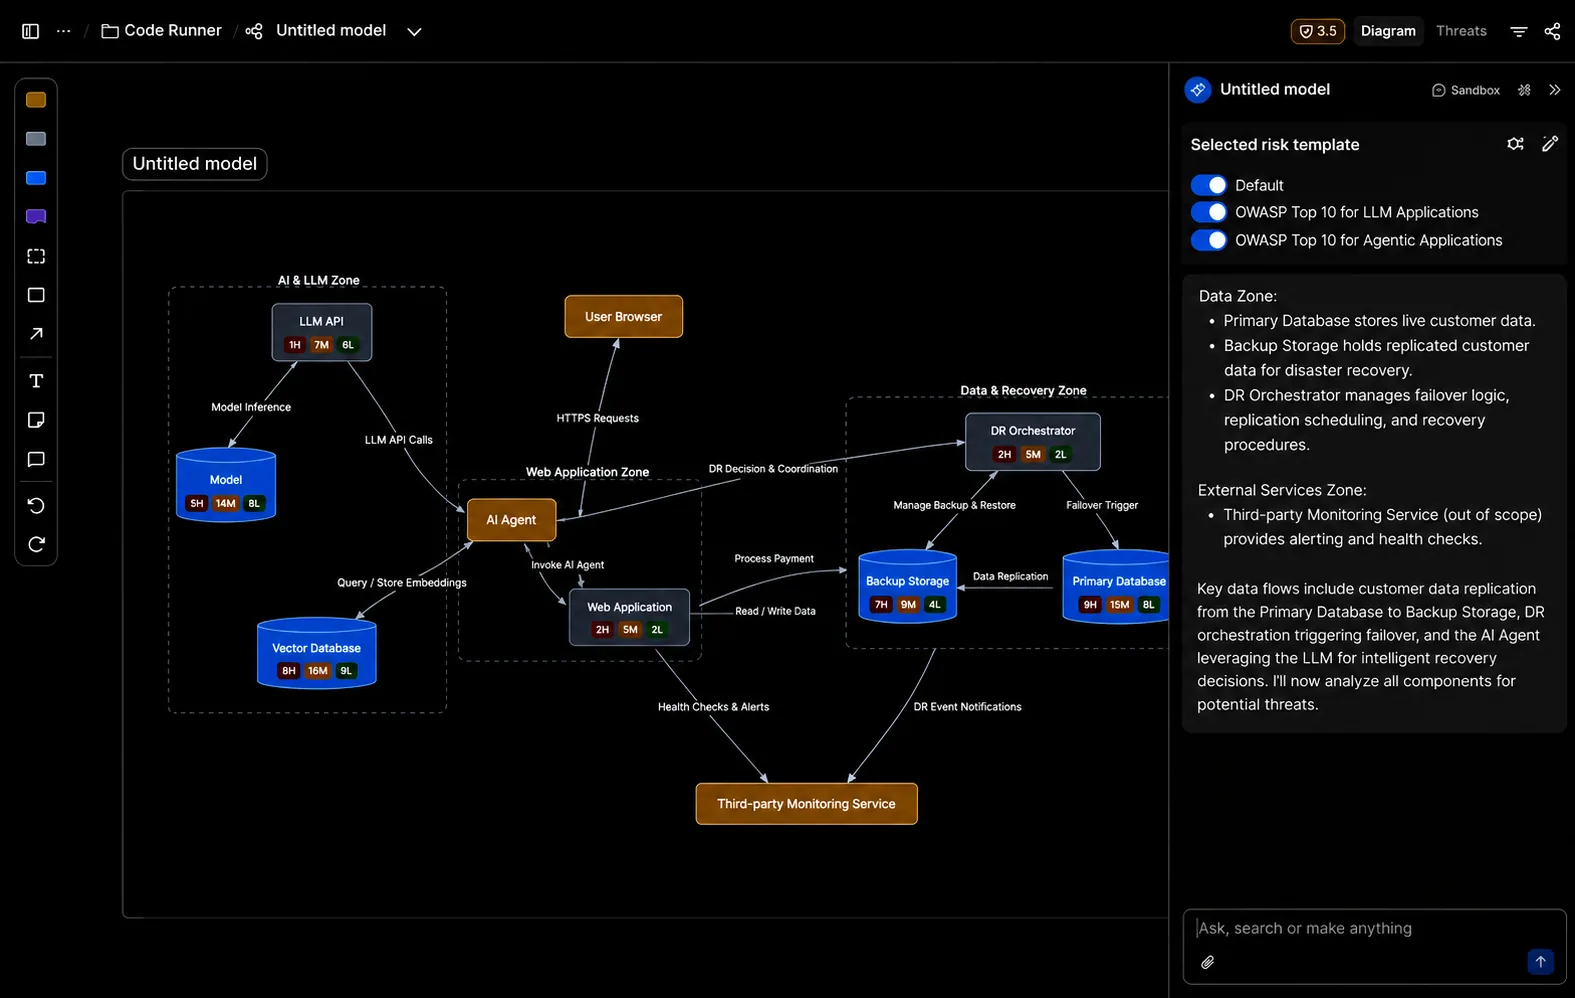This screenshot has width=1575, height=998.
Task: Select the sticky note tool
Action: tap(36, 420)
